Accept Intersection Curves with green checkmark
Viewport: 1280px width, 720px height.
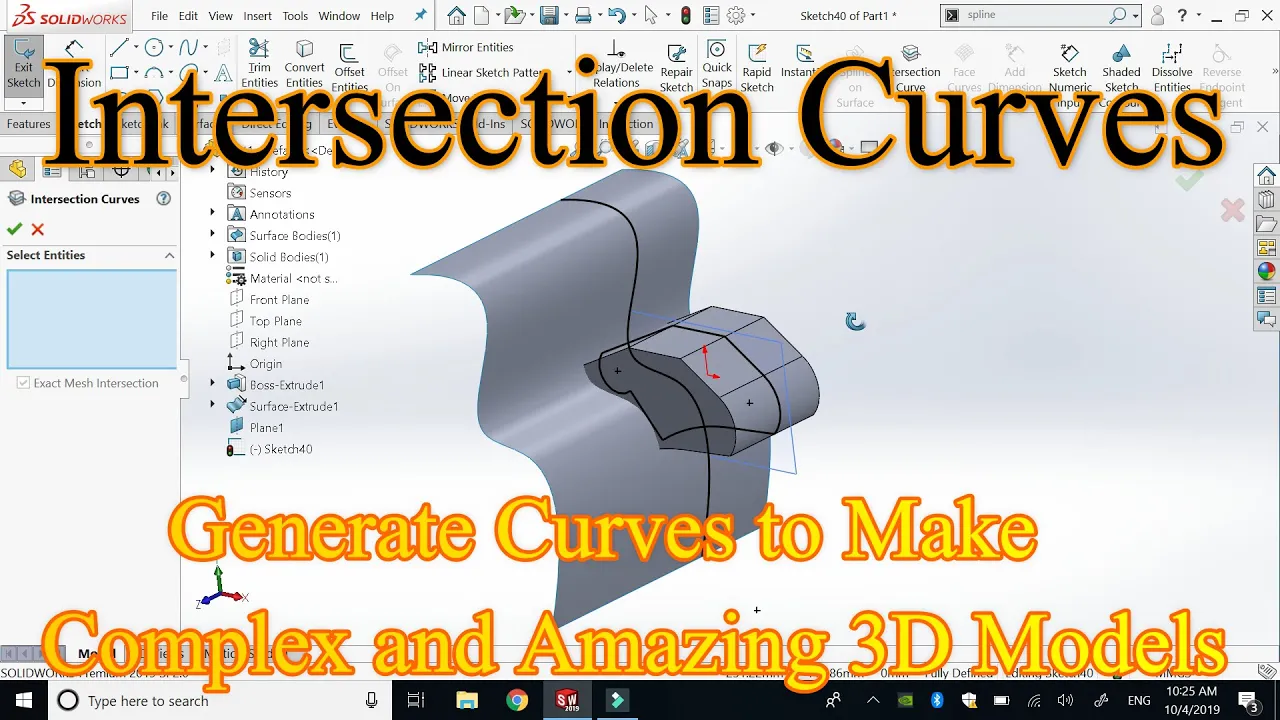click(x=14, y=229)
